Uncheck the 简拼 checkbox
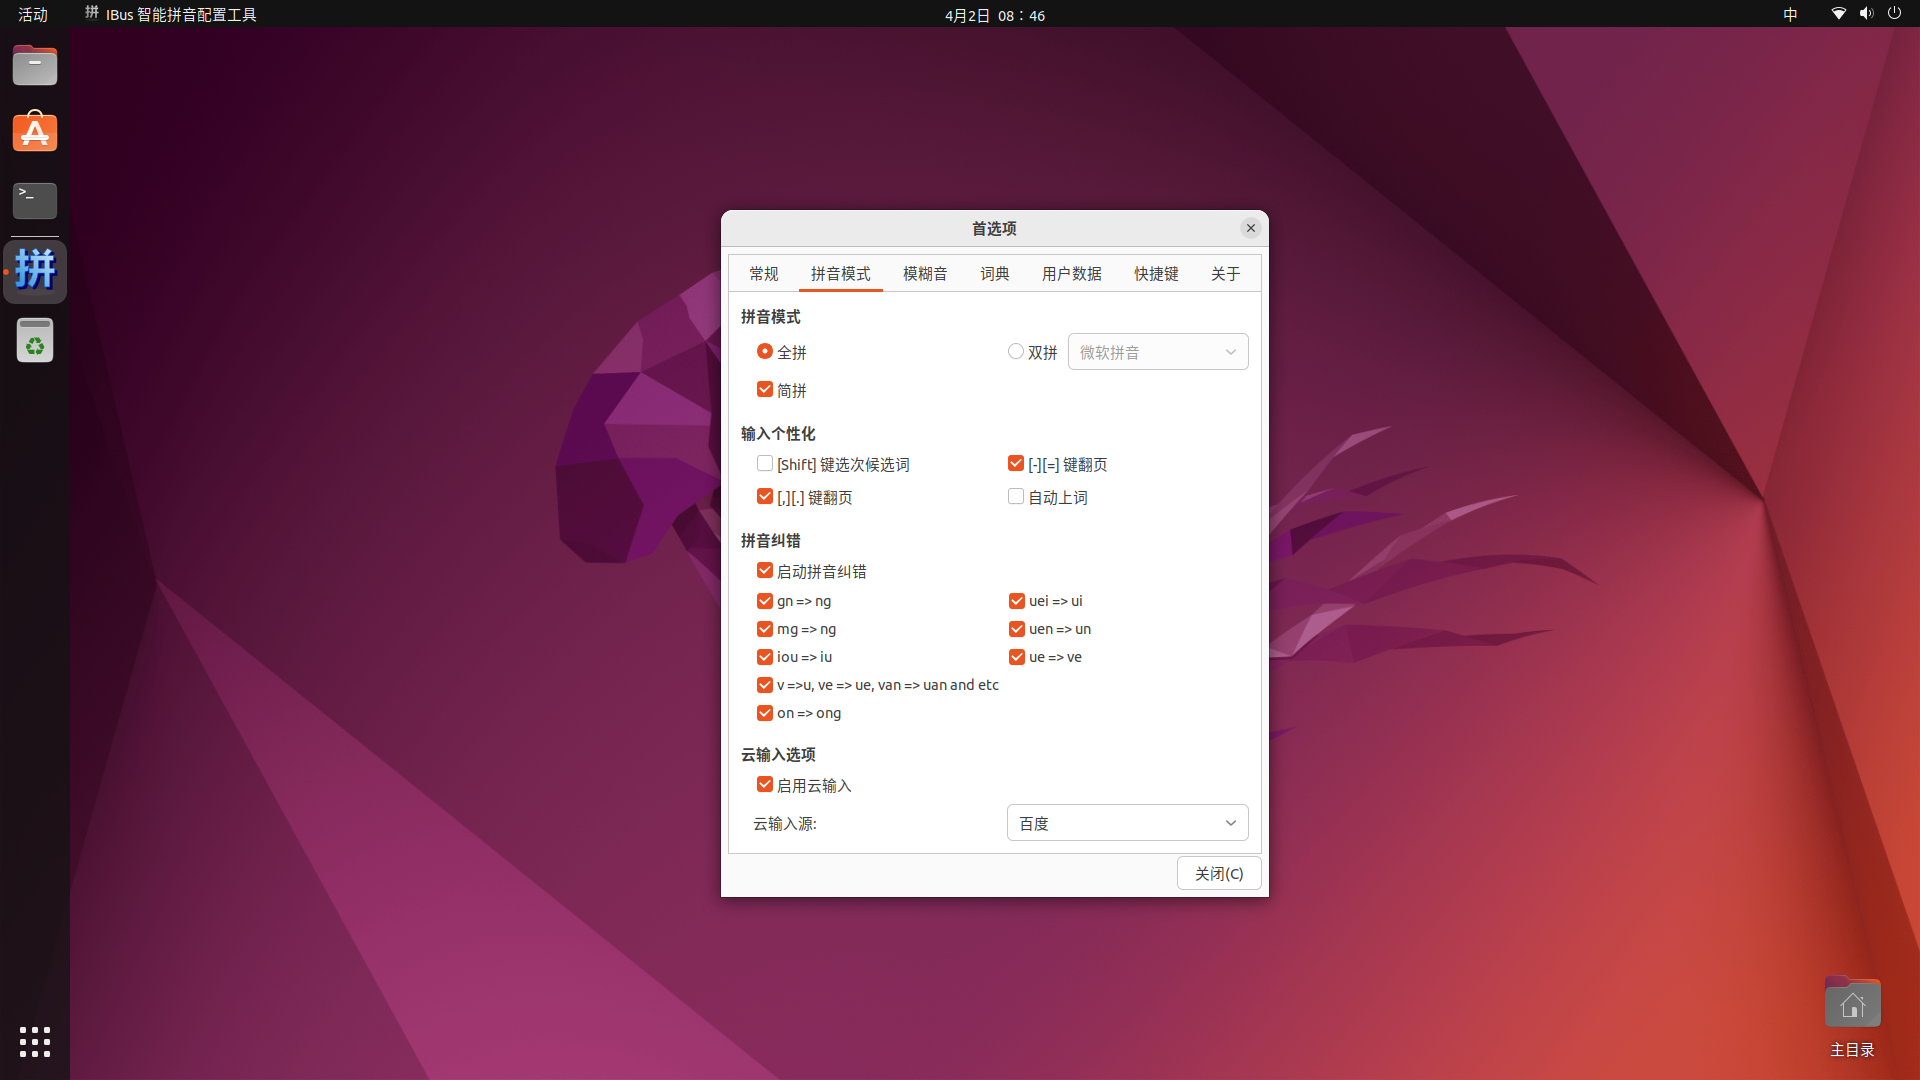This screenshot has height=1080, width=1920. pos(765,389)
